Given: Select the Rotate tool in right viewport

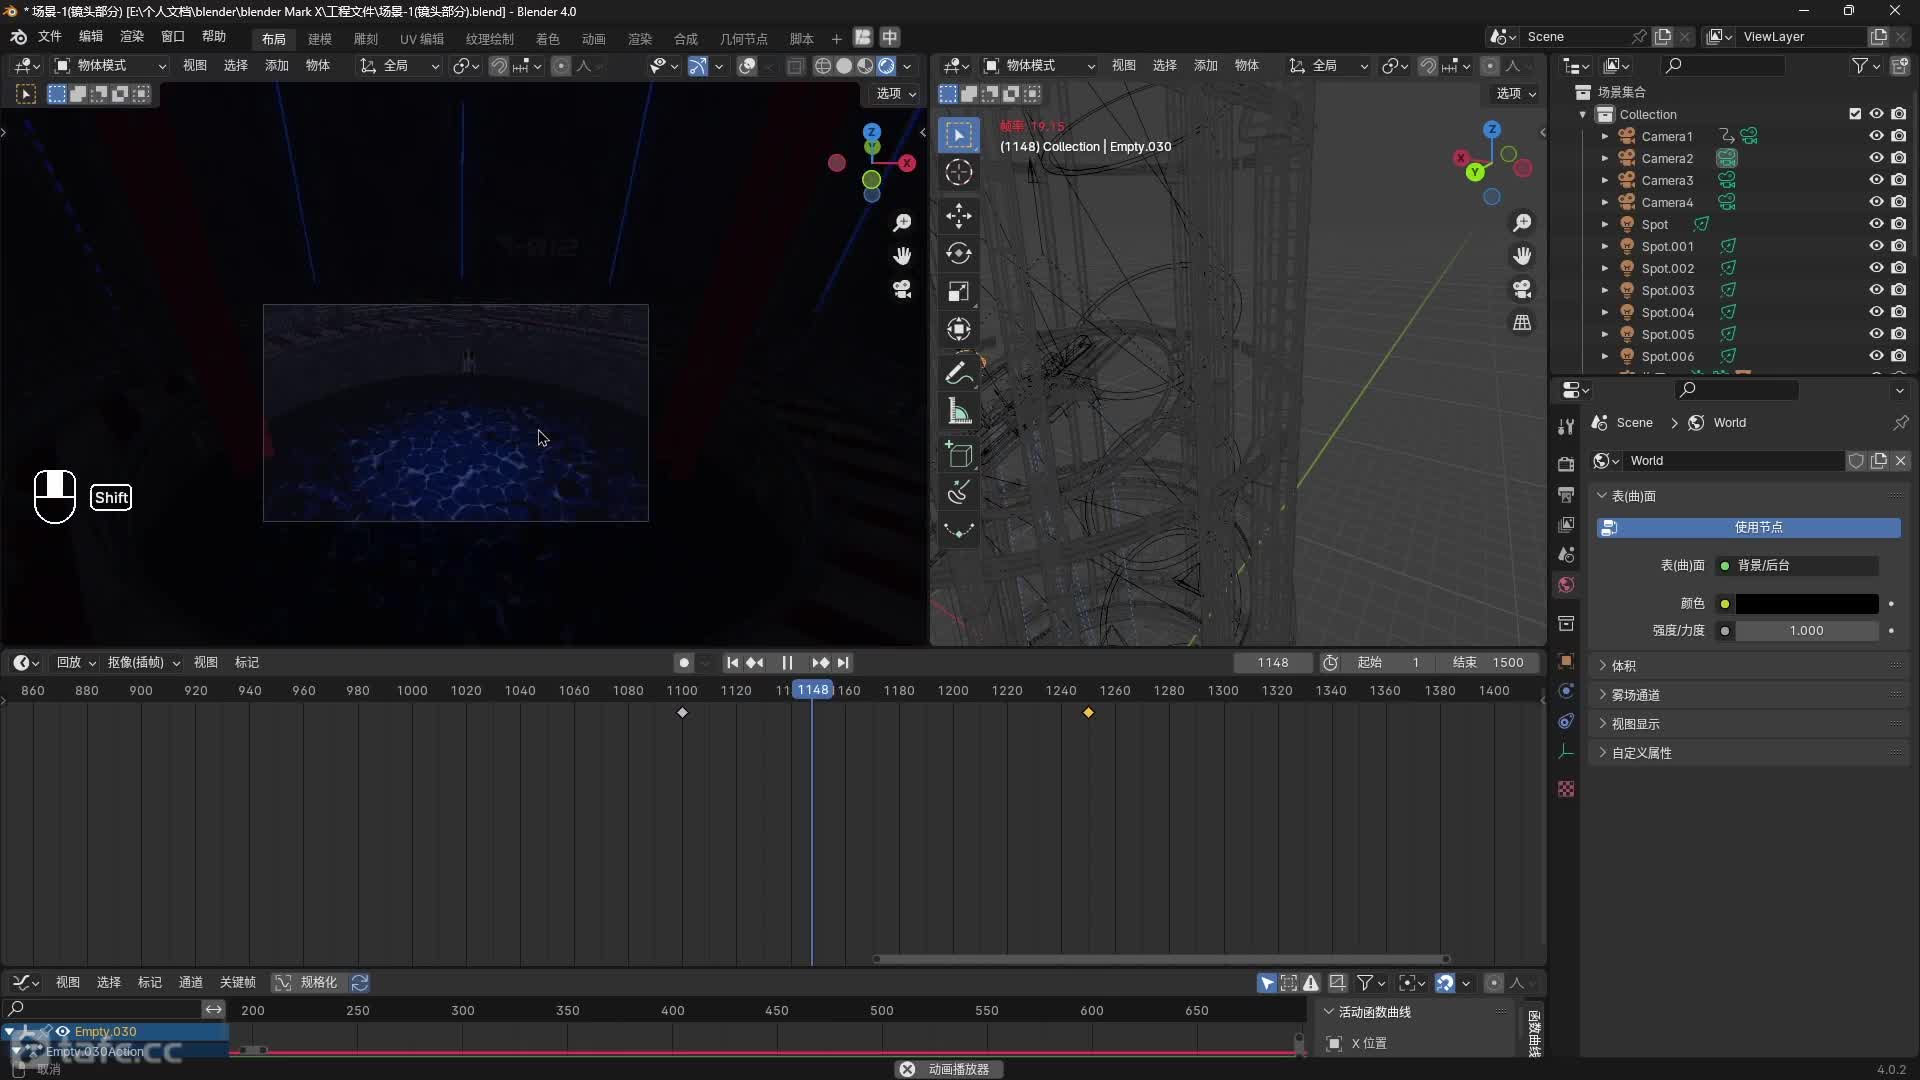Looking at the screenshot, I should tap(958, 253).
